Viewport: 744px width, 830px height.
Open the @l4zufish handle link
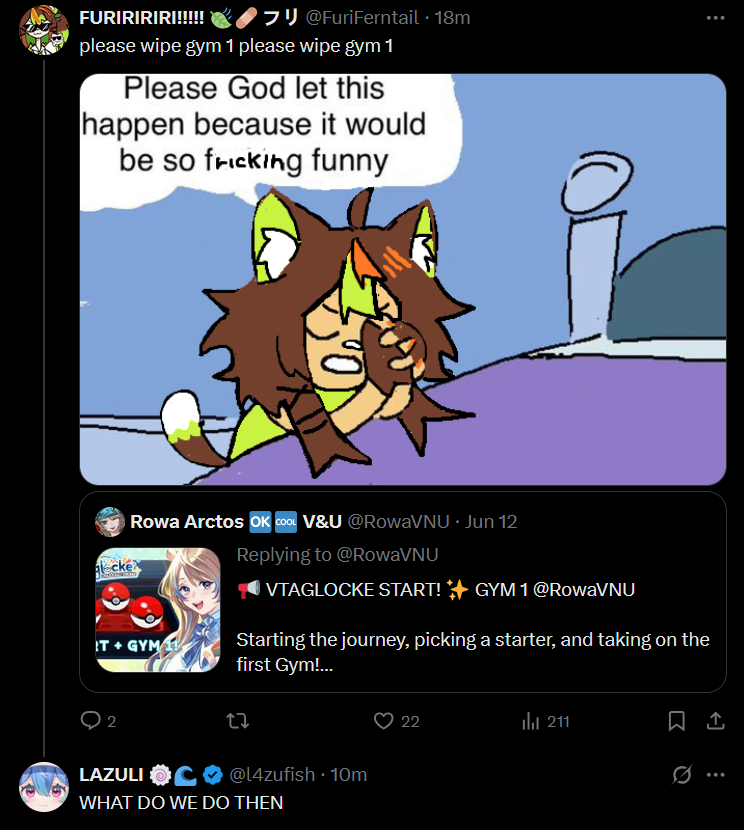pos(273,774)
